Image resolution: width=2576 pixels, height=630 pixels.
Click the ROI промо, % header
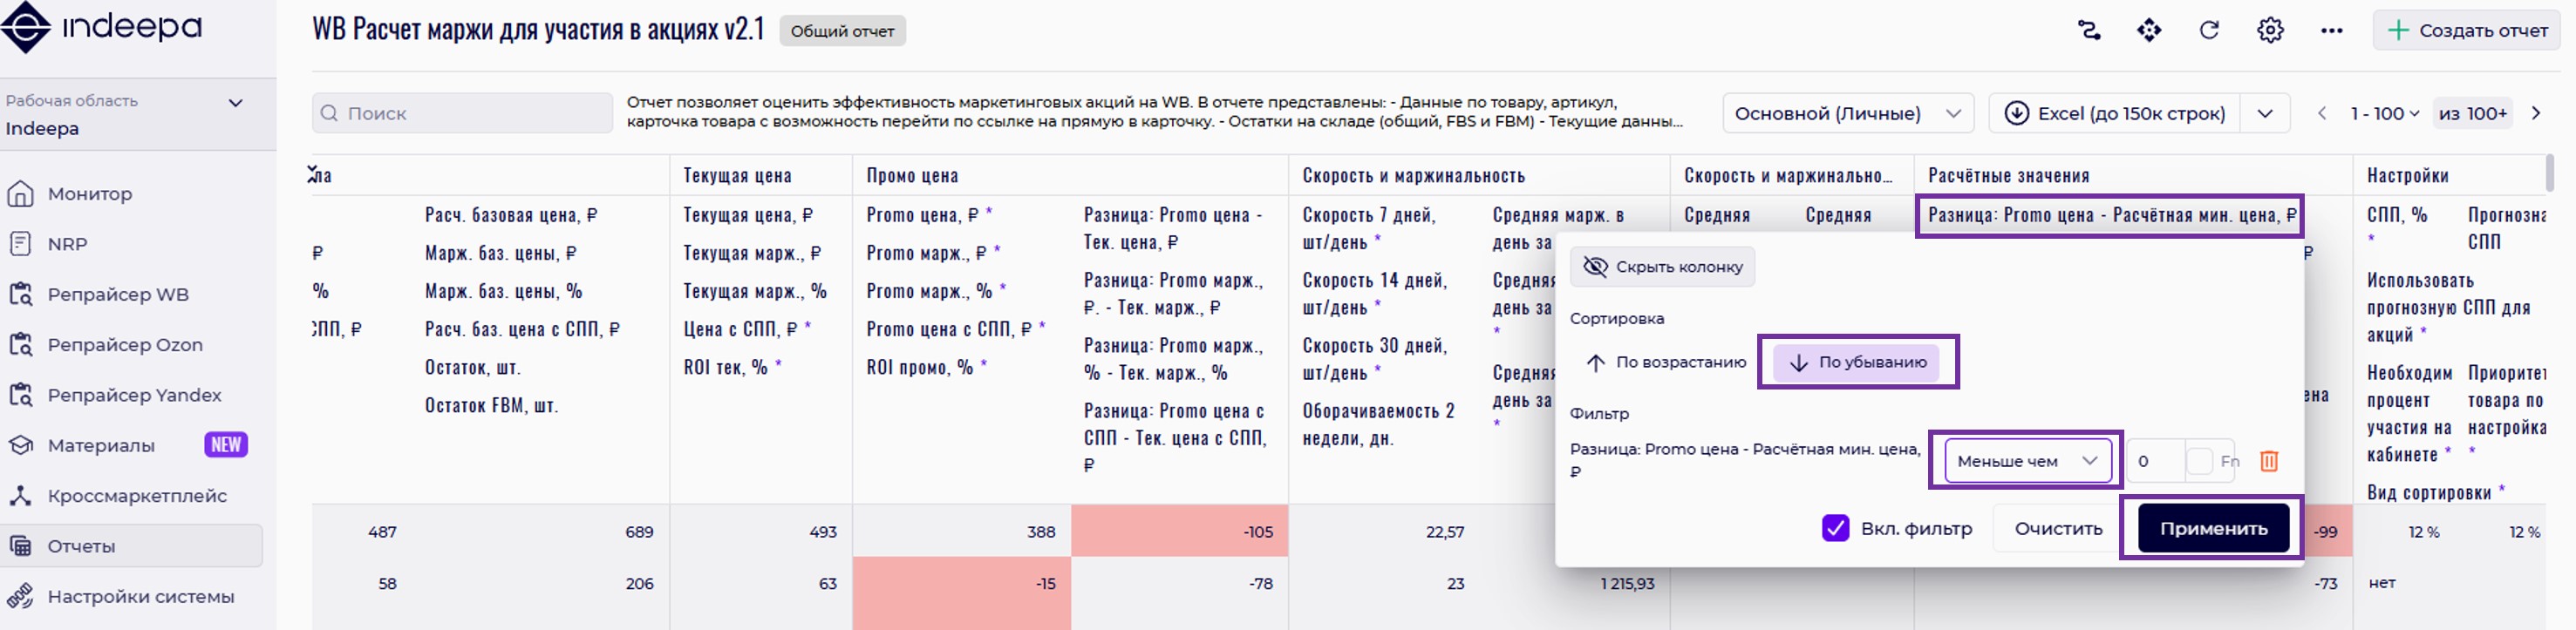tap(926, 367)
